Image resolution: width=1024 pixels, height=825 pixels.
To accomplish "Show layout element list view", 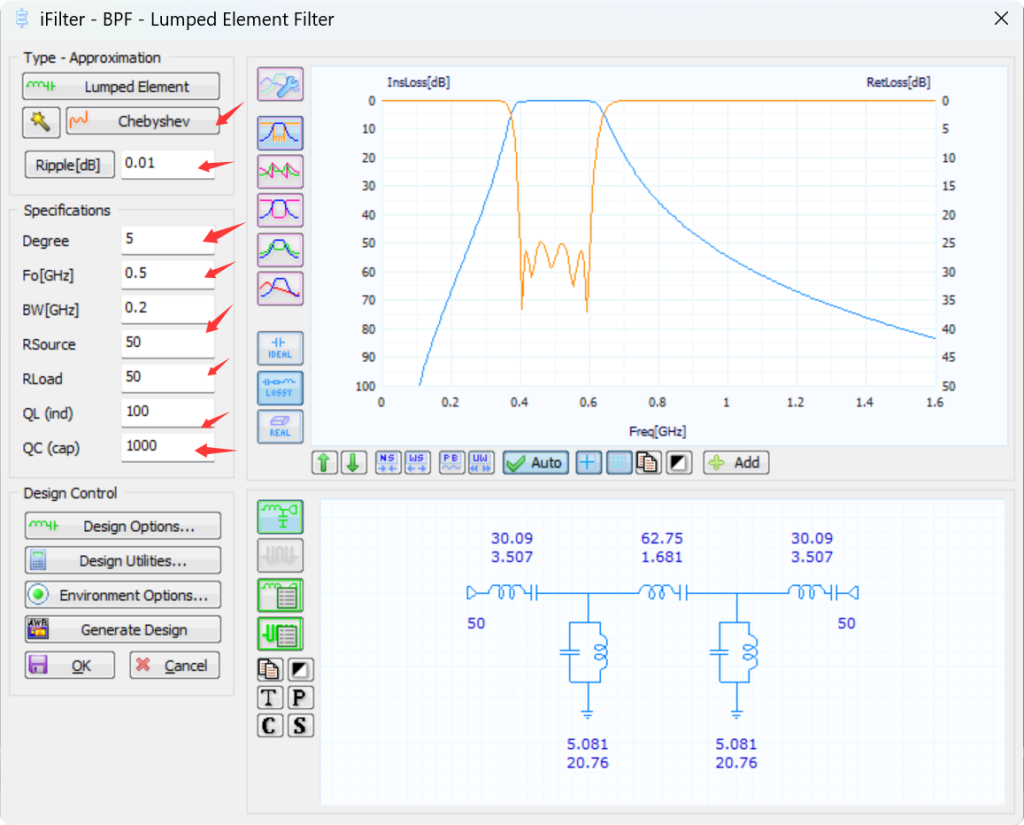I will pyautogui.click(x=280, y=634).
